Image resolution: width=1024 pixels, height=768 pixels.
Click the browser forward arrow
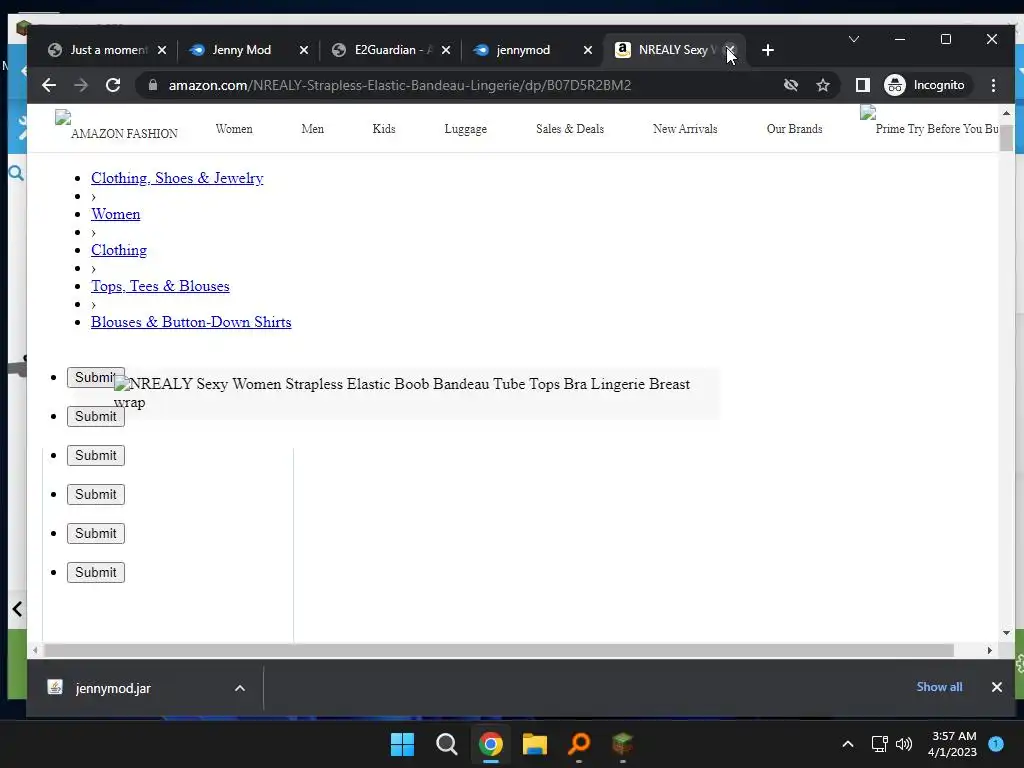[80, 85]
